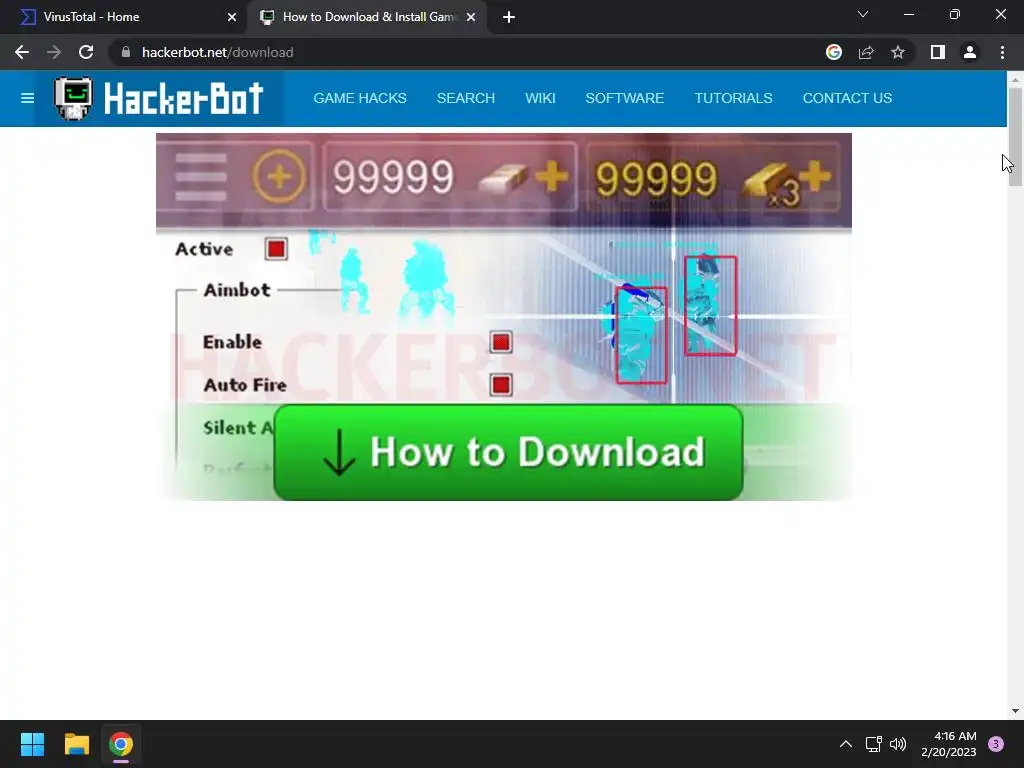Expand the tab search dropdown
Image resolution: width=1024 pixels, height=768 pixels.
pos(863,14)
